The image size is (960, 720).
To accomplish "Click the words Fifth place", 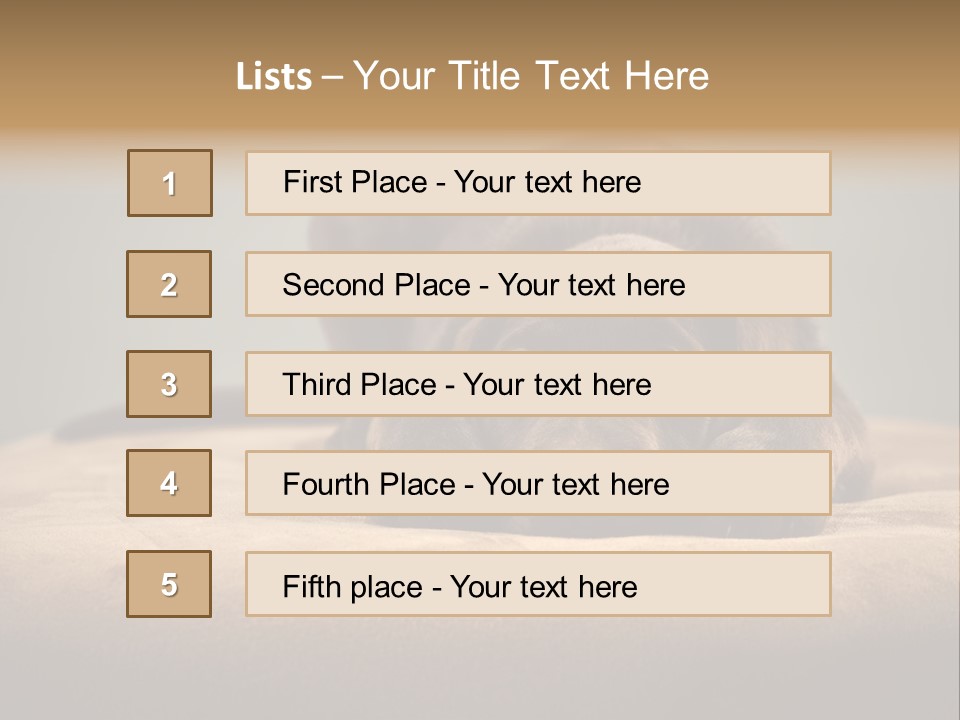I will coord(352,586).
